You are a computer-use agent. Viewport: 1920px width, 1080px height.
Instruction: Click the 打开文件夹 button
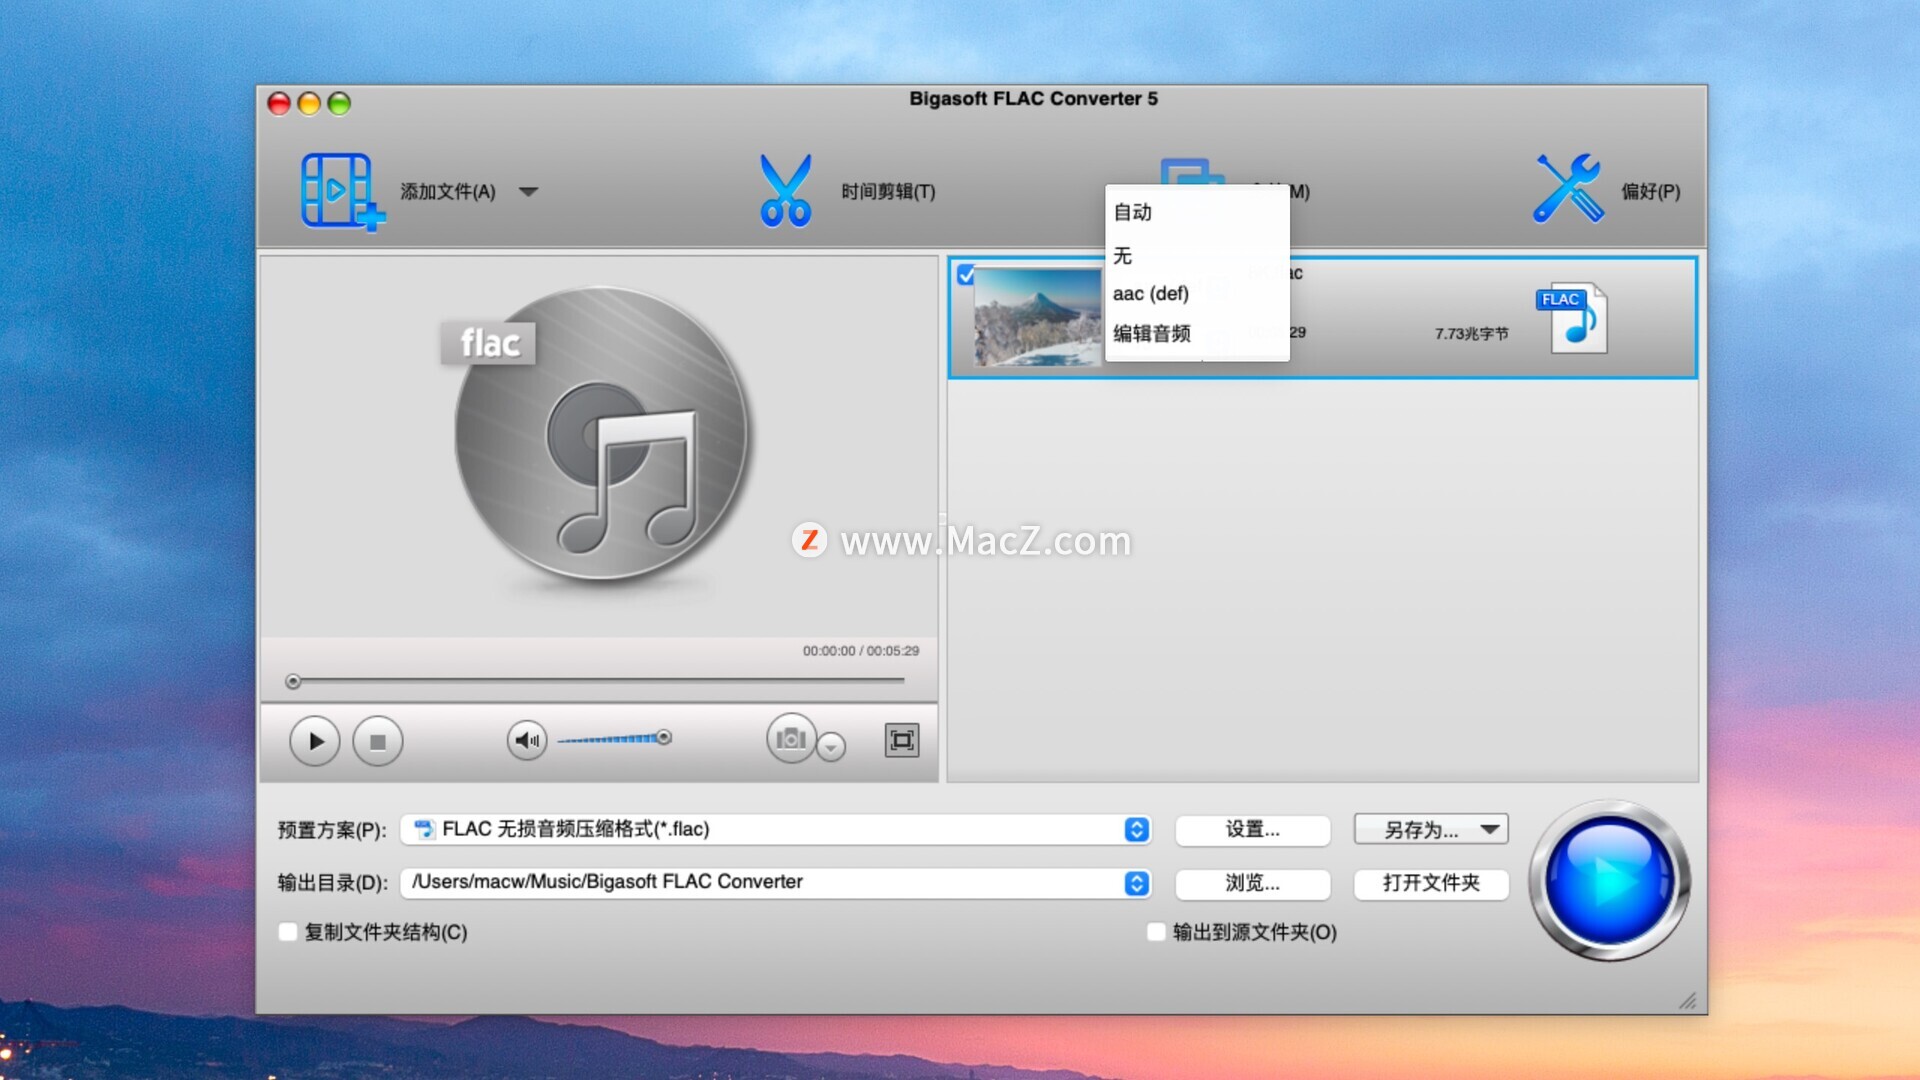(1431, 883)
